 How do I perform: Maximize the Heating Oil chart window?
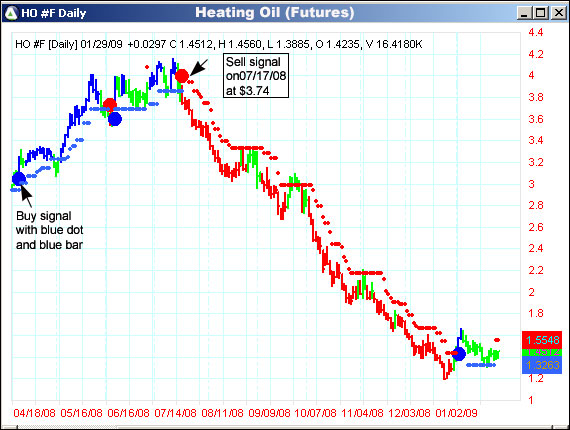click(541, 13)
